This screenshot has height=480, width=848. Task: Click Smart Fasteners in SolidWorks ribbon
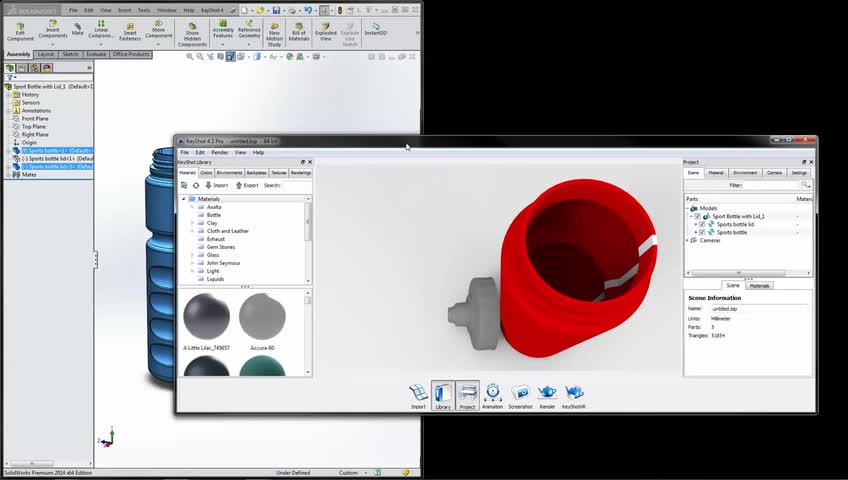point(130,32)
